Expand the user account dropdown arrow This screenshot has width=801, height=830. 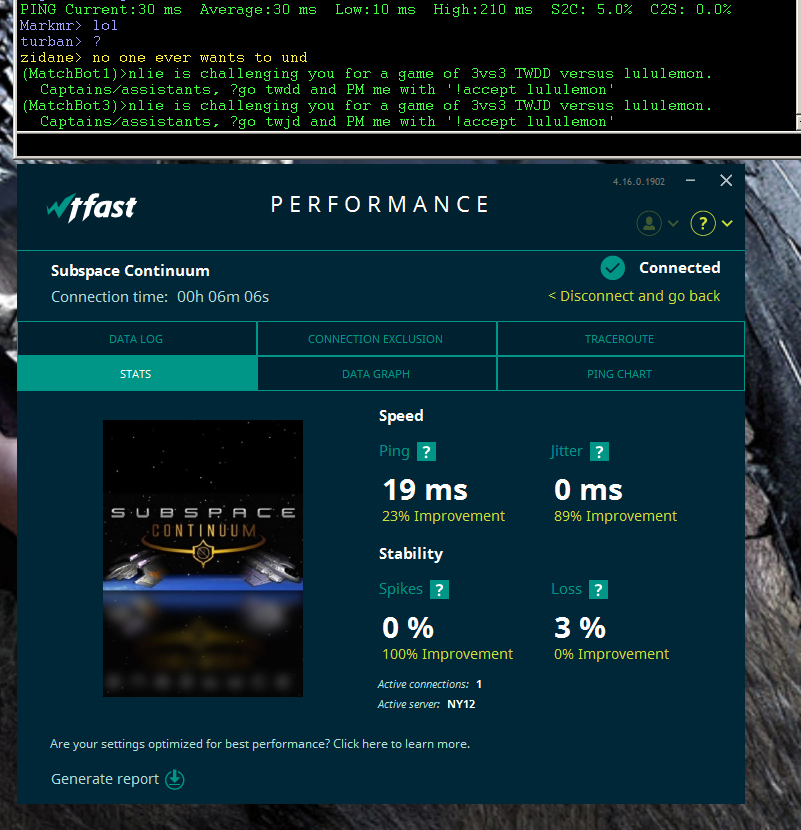click(674, 224)
